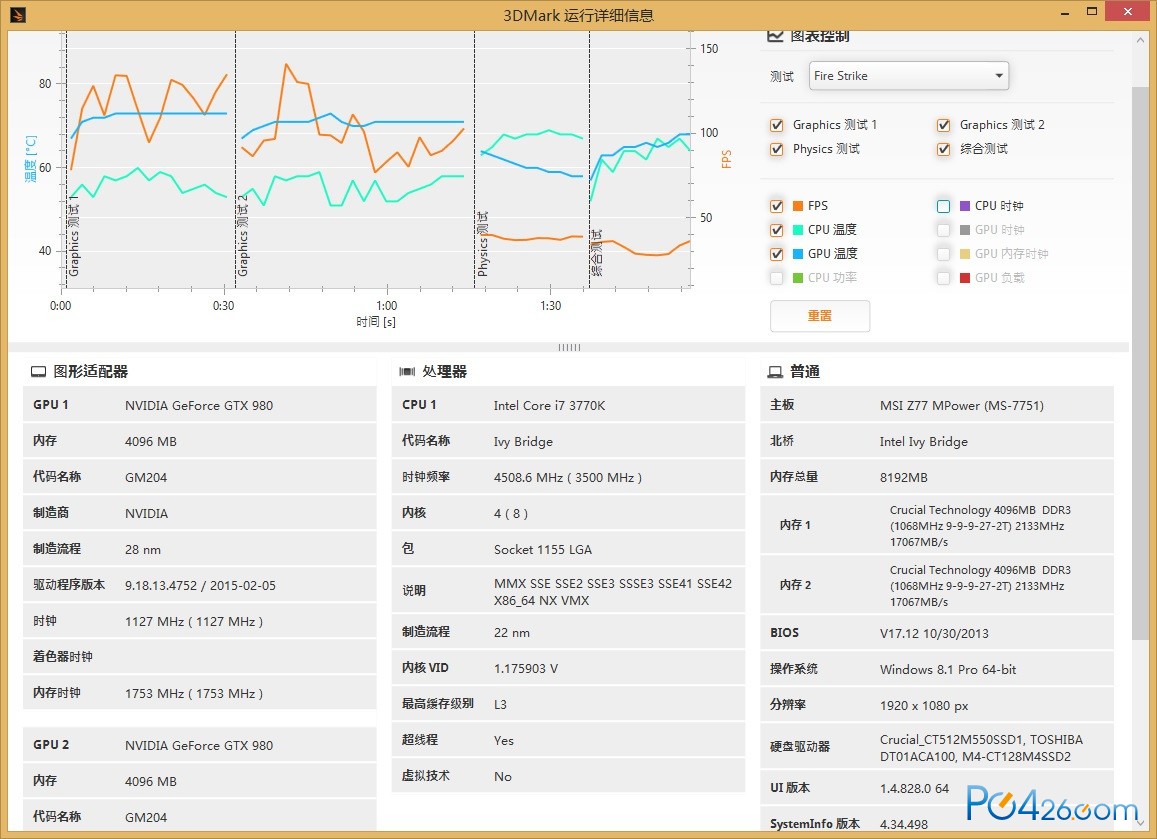Click the orange FPS color swatch
1157x839 pixels.
pyautogui.click(x=798, y=206)
